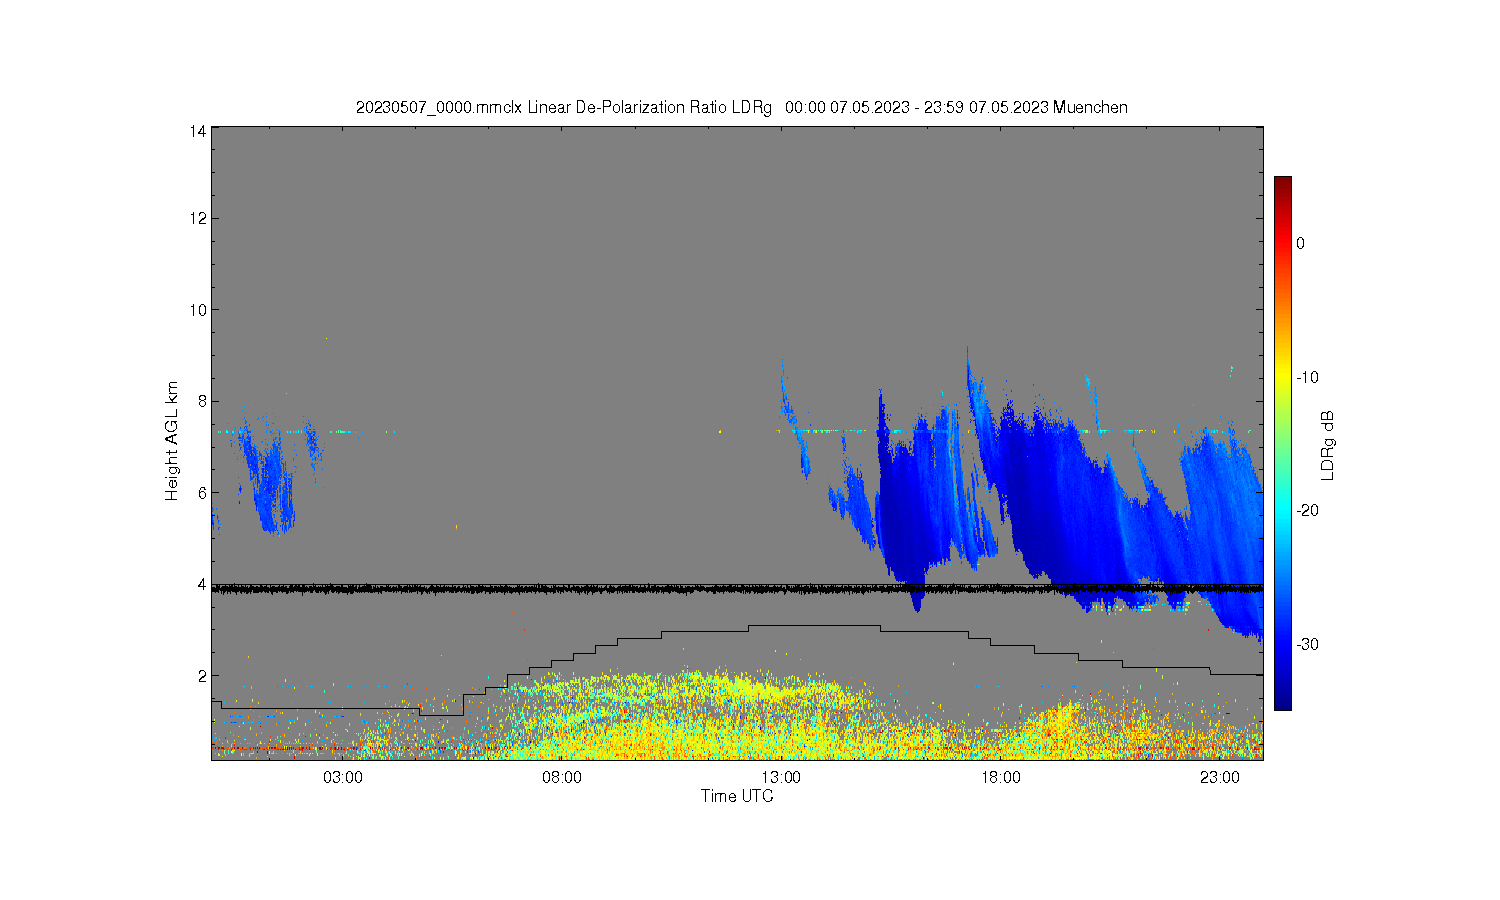Click the 08:00 time tick label
The image size is (1500, 900).
[x=562, y=777]
